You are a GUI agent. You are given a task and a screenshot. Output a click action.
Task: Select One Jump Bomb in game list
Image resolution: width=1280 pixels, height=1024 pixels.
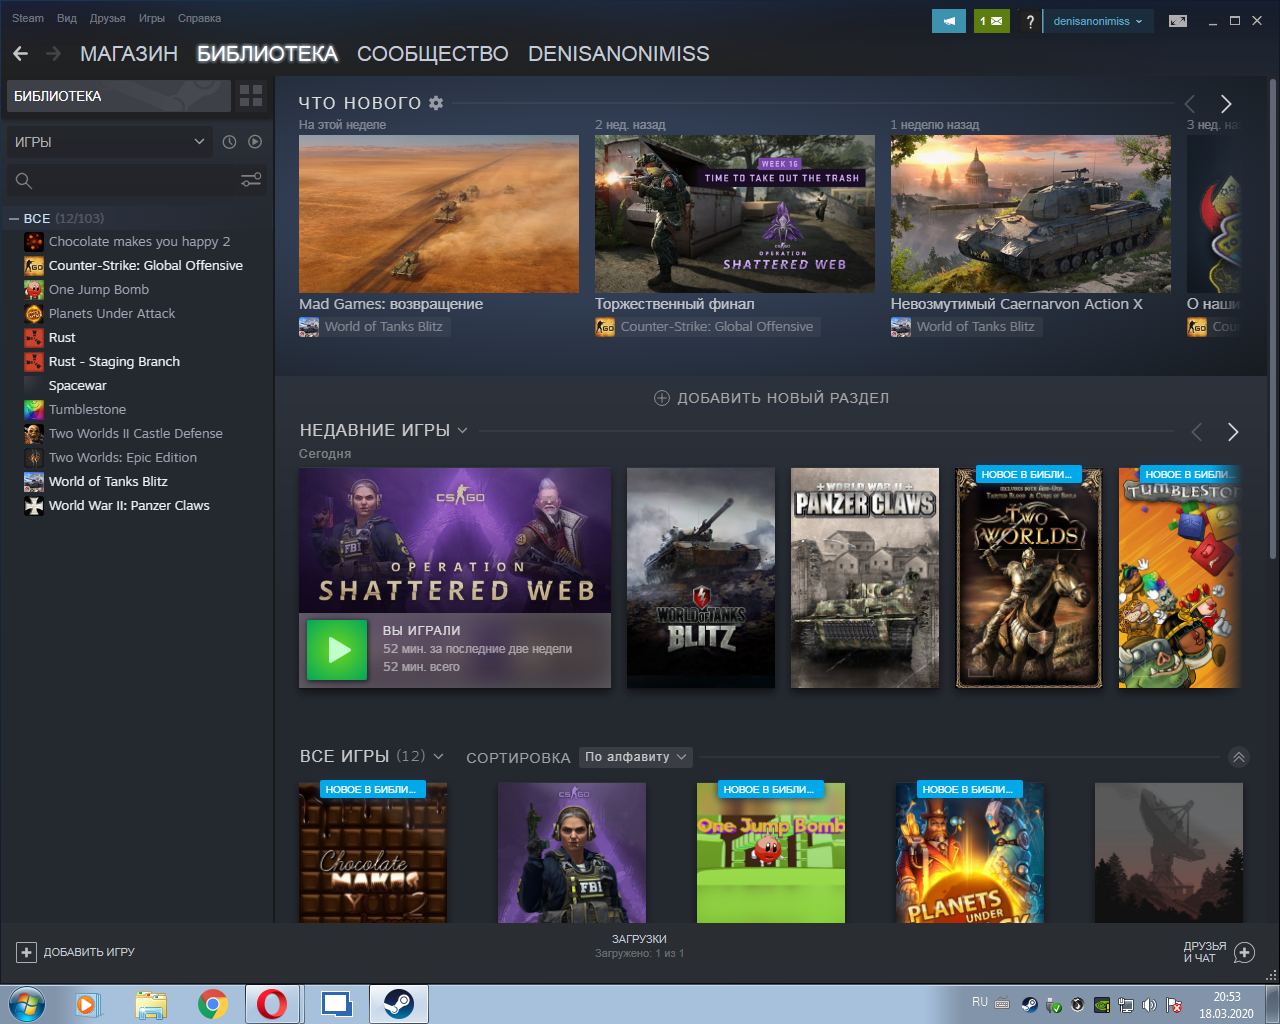pos(98,289)
